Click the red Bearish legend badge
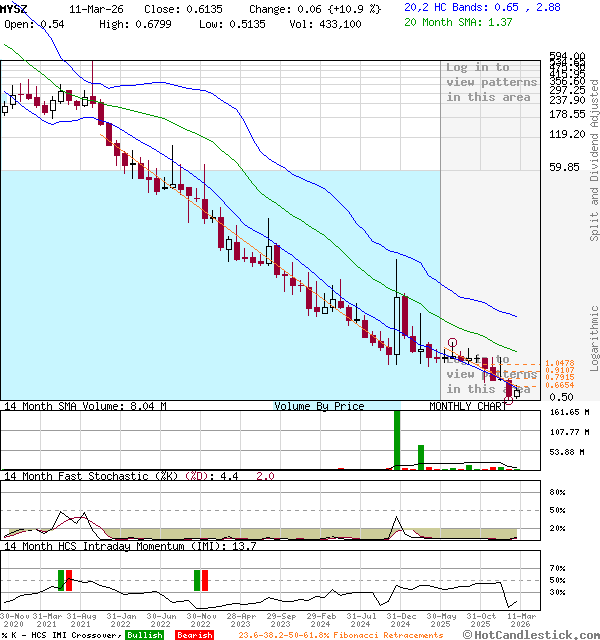The height and width of the screenshot is (640, 600). (194, 635)
